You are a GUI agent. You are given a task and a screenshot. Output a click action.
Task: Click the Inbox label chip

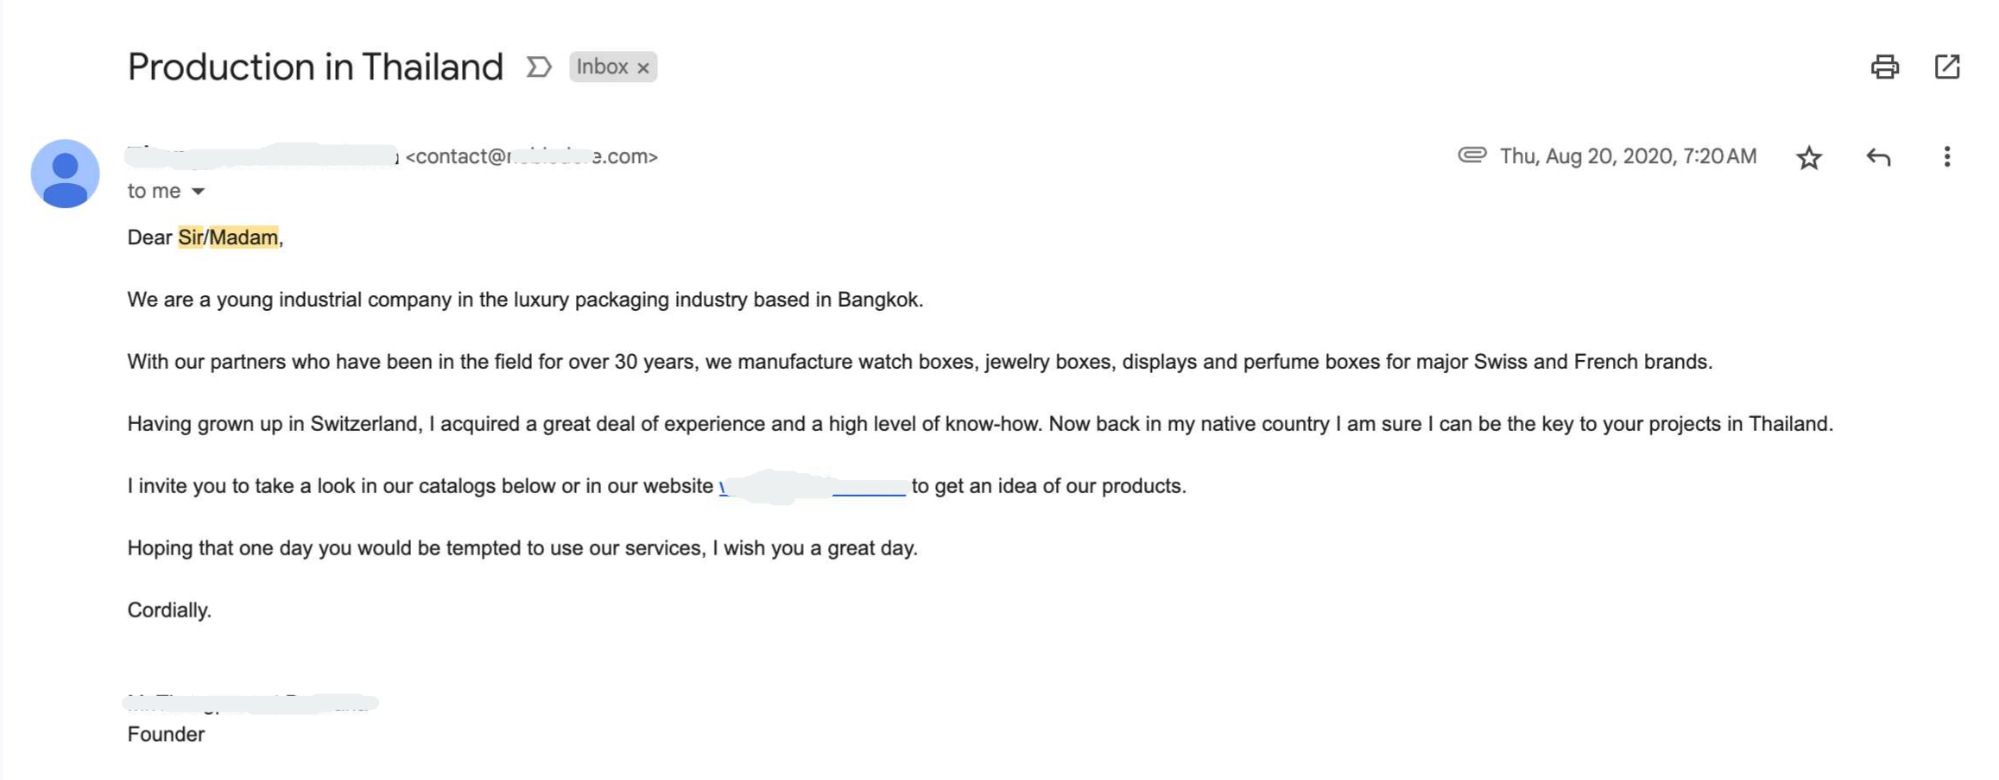(x=605, y=67)
